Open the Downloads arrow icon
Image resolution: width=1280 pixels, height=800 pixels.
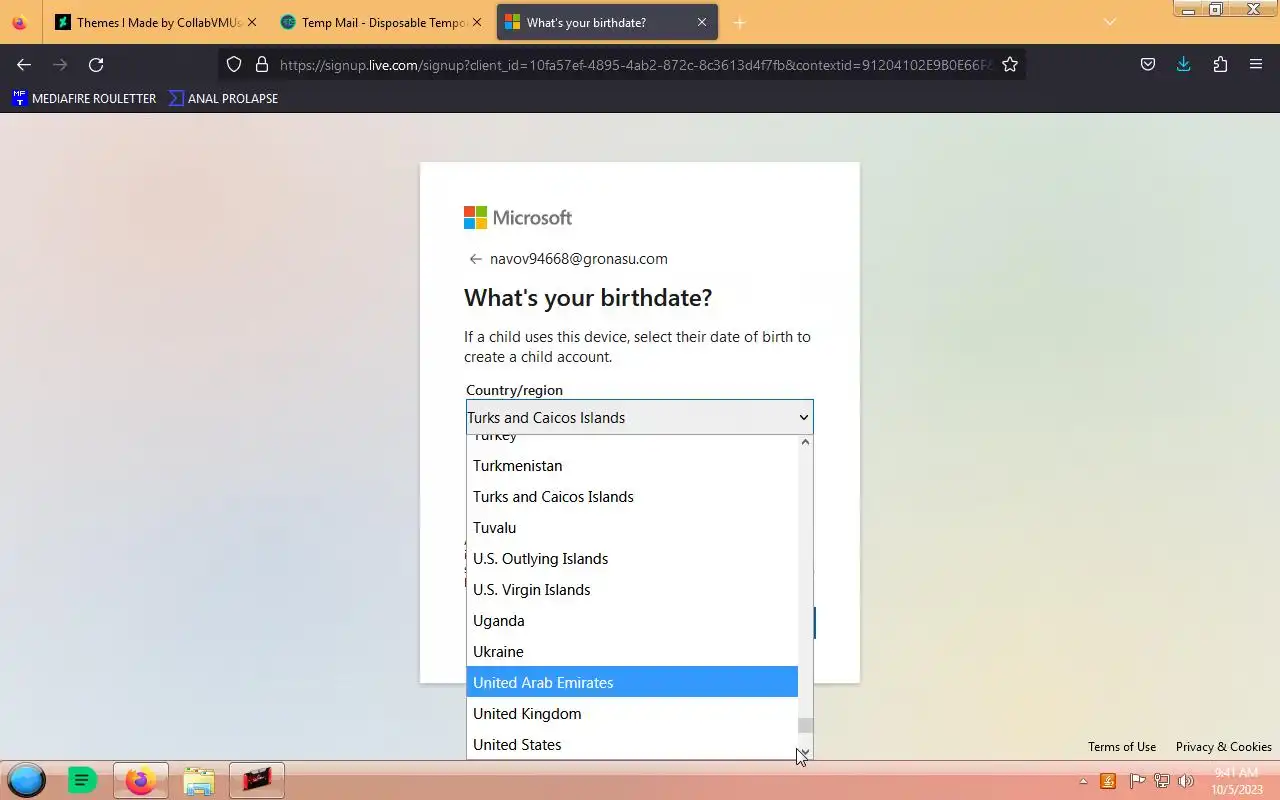click(x=1184, y=64)
